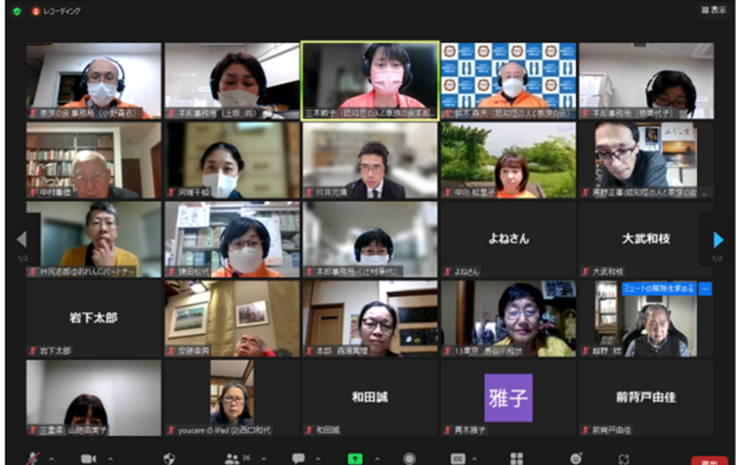
Task: Click the ミュートの解除を求める button
Action: pos(658,288)
